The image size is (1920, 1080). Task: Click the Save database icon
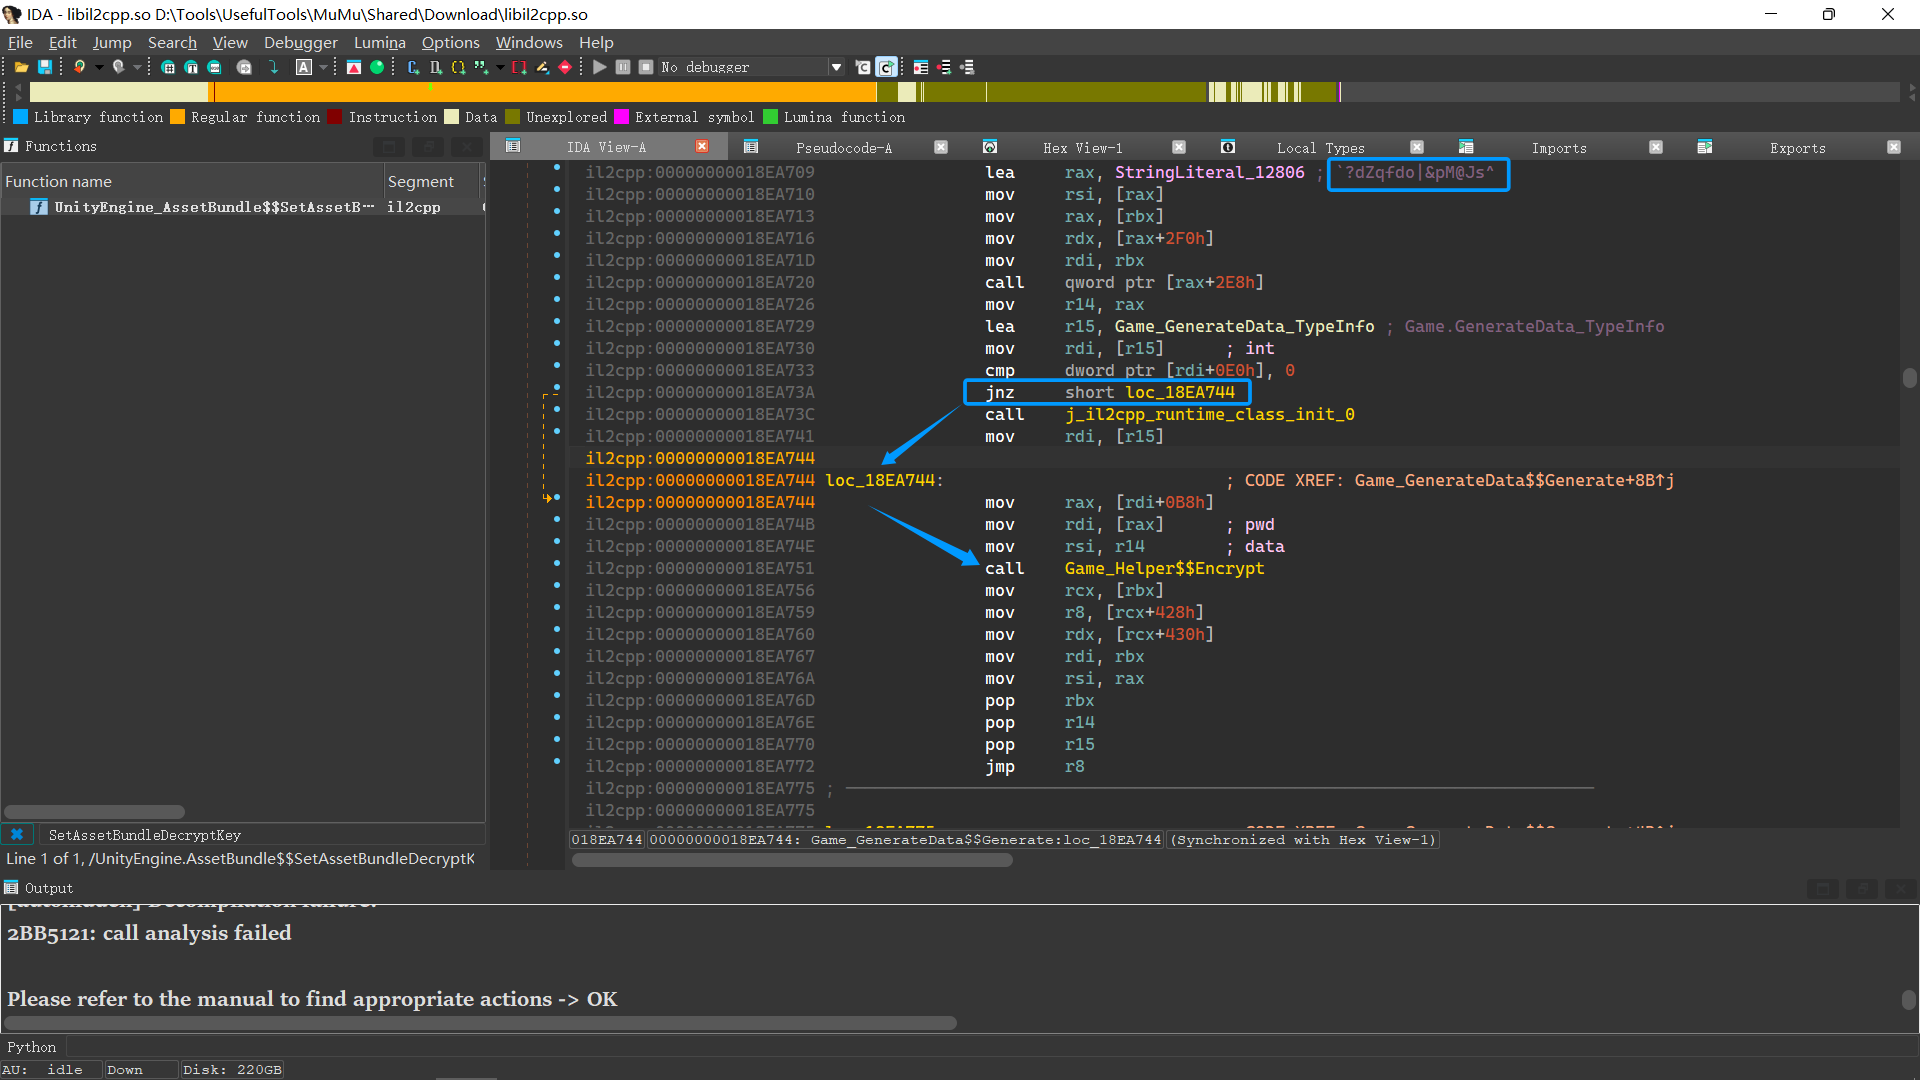pyautogui.click(x=45, y=67)
